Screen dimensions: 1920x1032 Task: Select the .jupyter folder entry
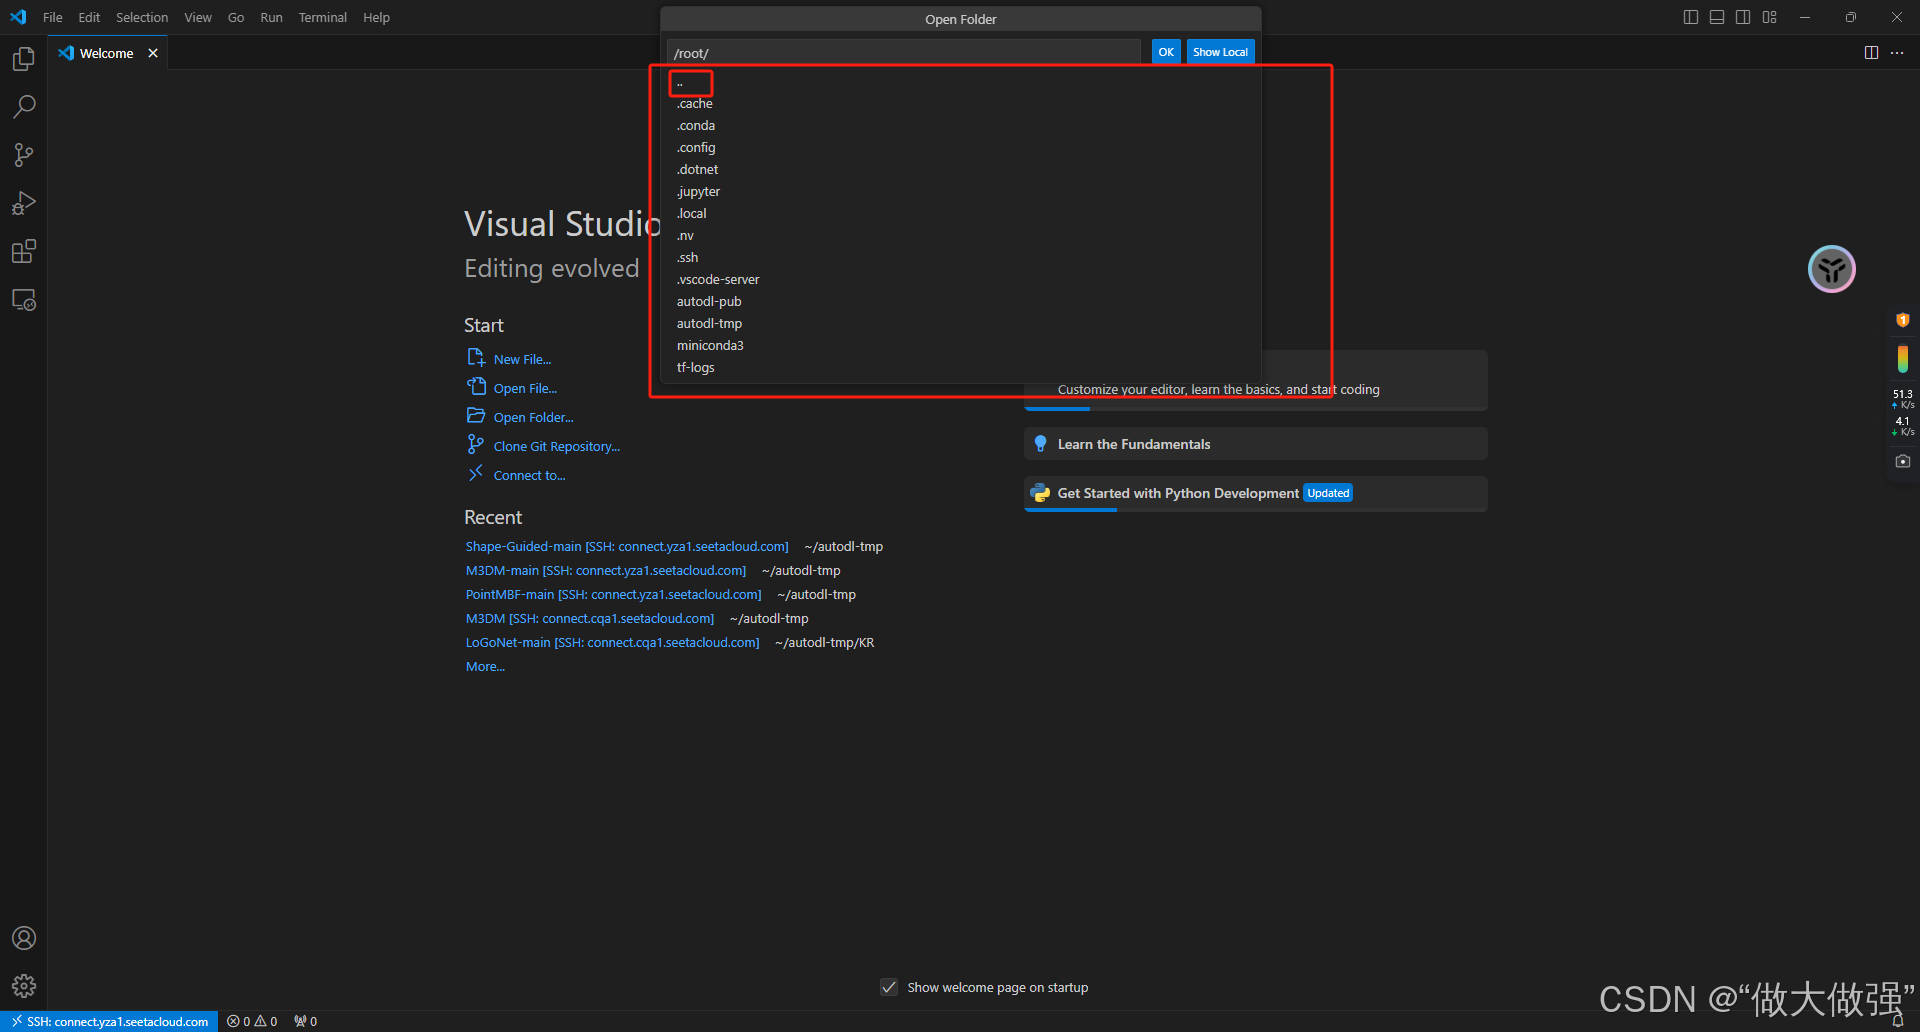pos(960,192)
